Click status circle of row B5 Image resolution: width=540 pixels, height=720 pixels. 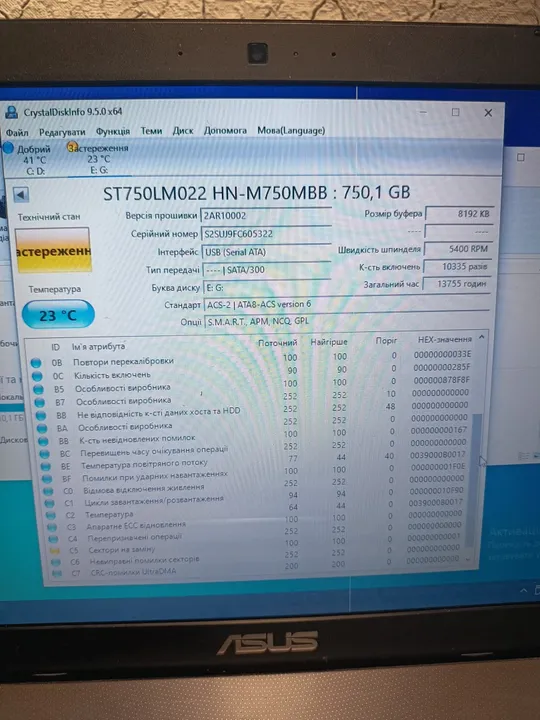(x=39, y=389)
